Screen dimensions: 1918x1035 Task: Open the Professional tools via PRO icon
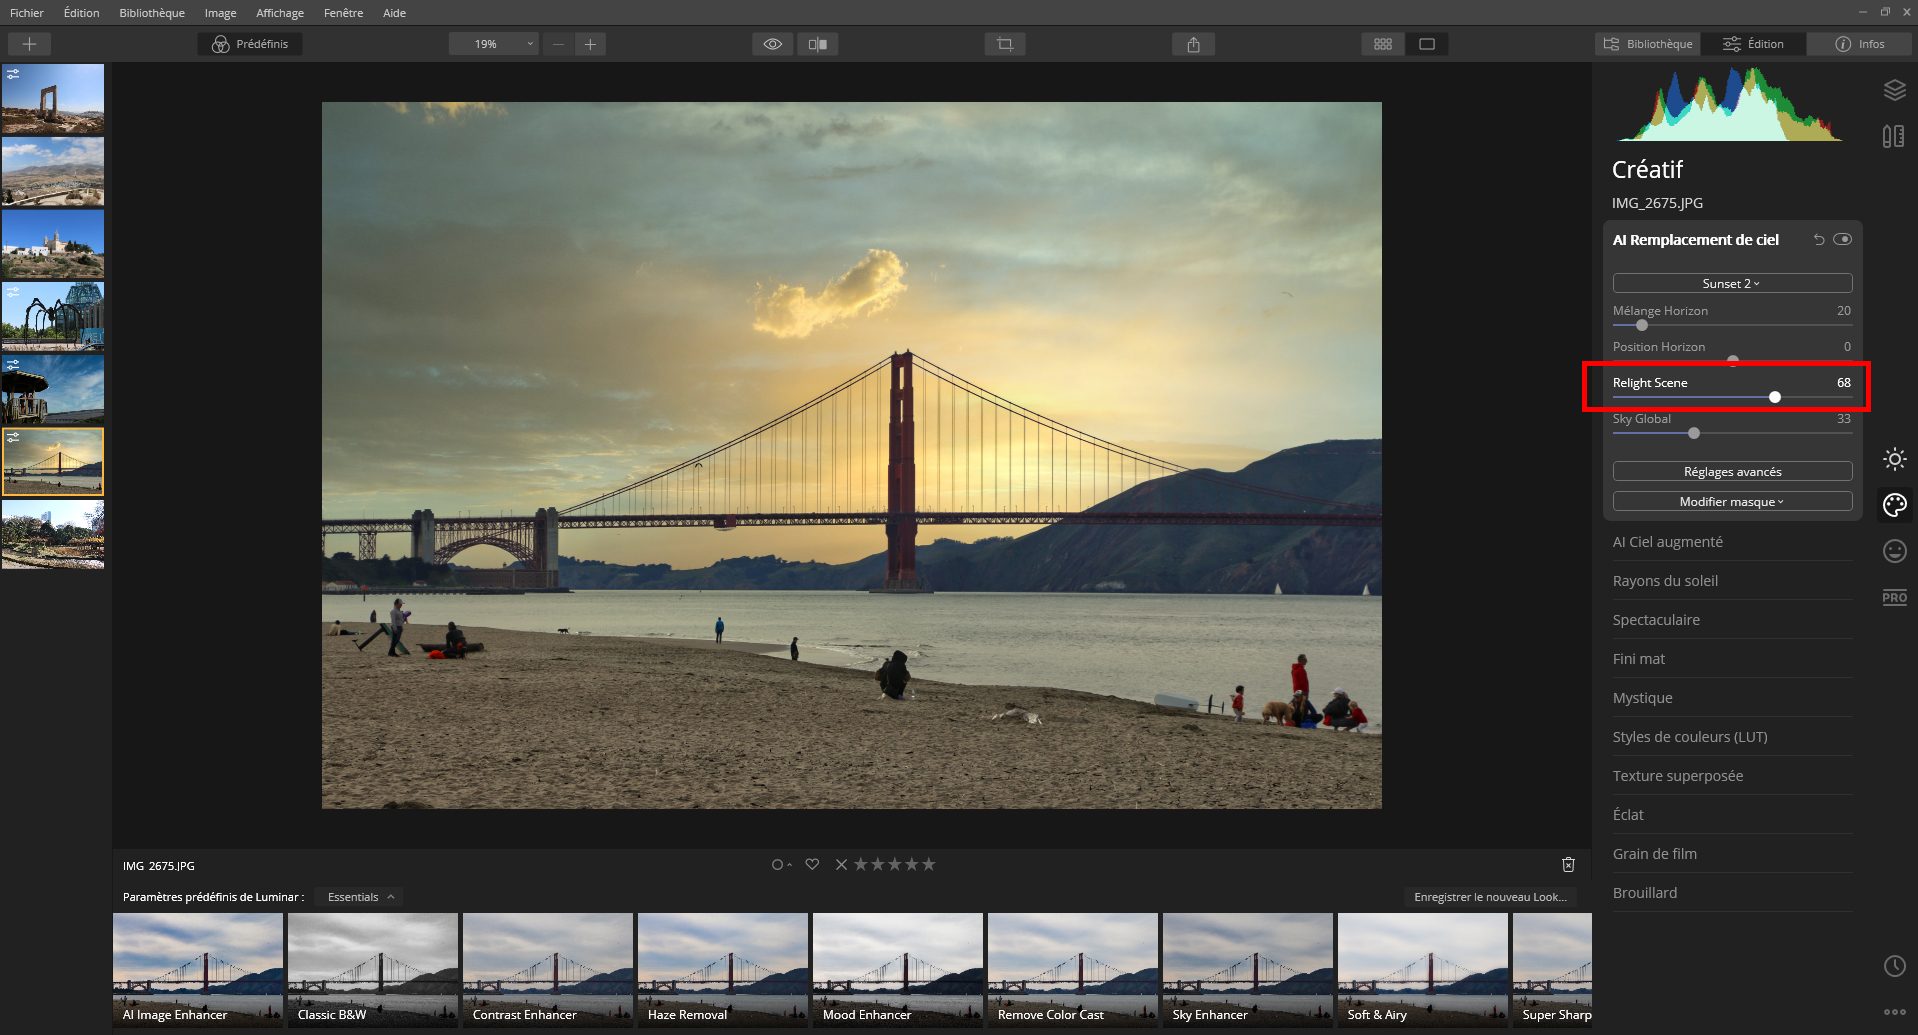(1893, 597)
